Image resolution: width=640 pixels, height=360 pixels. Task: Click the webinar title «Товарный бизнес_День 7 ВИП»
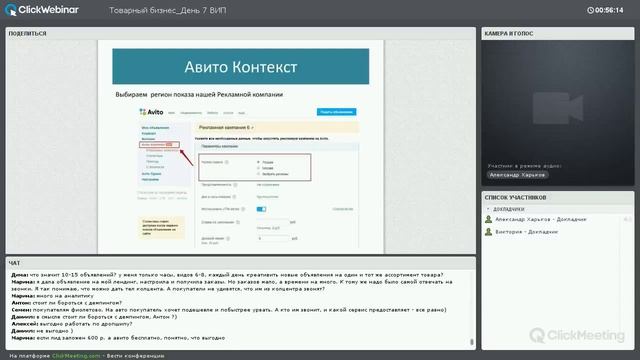pos(167,10)
